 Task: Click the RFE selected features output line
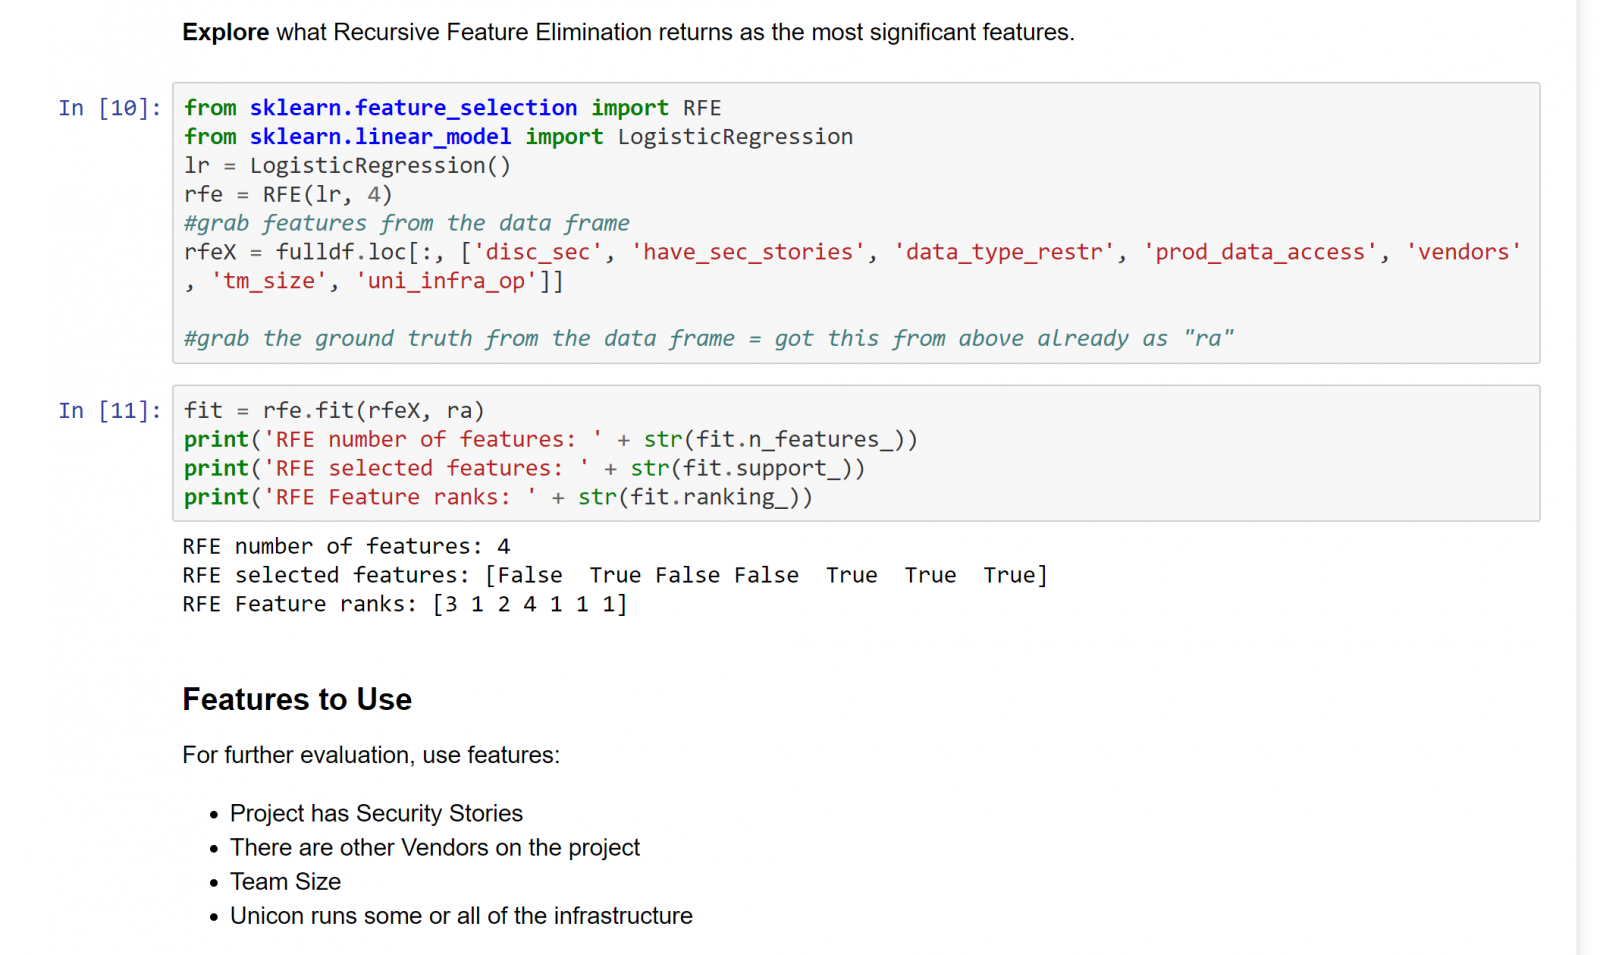click(614, 576)
